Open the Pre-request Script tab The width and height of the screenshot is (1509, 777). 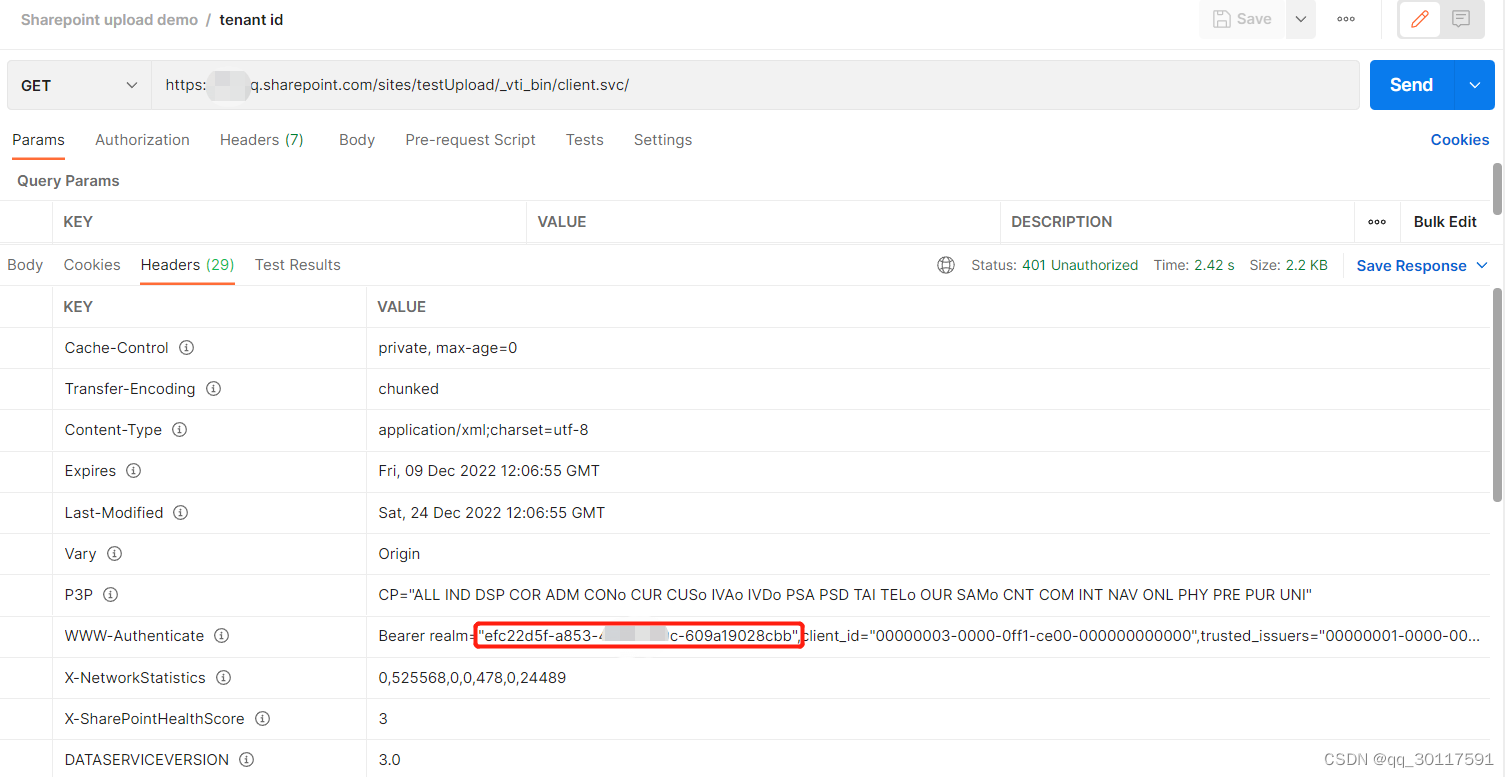pyautogui.click(x=470, y=140)
